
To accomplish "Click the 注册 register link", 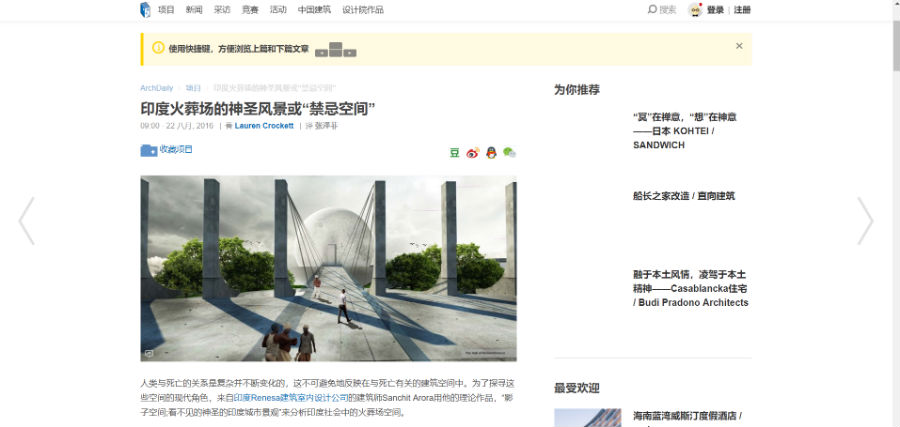I will [x=742, y=10].
